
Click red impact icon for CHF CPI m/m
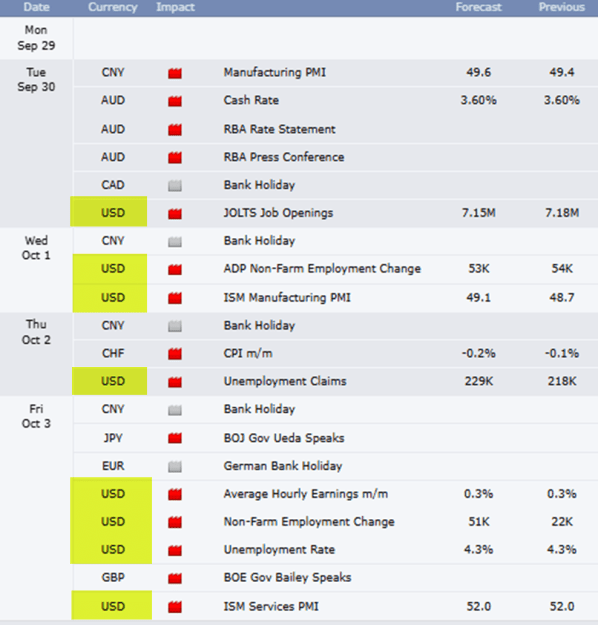(x=175, y=354)
